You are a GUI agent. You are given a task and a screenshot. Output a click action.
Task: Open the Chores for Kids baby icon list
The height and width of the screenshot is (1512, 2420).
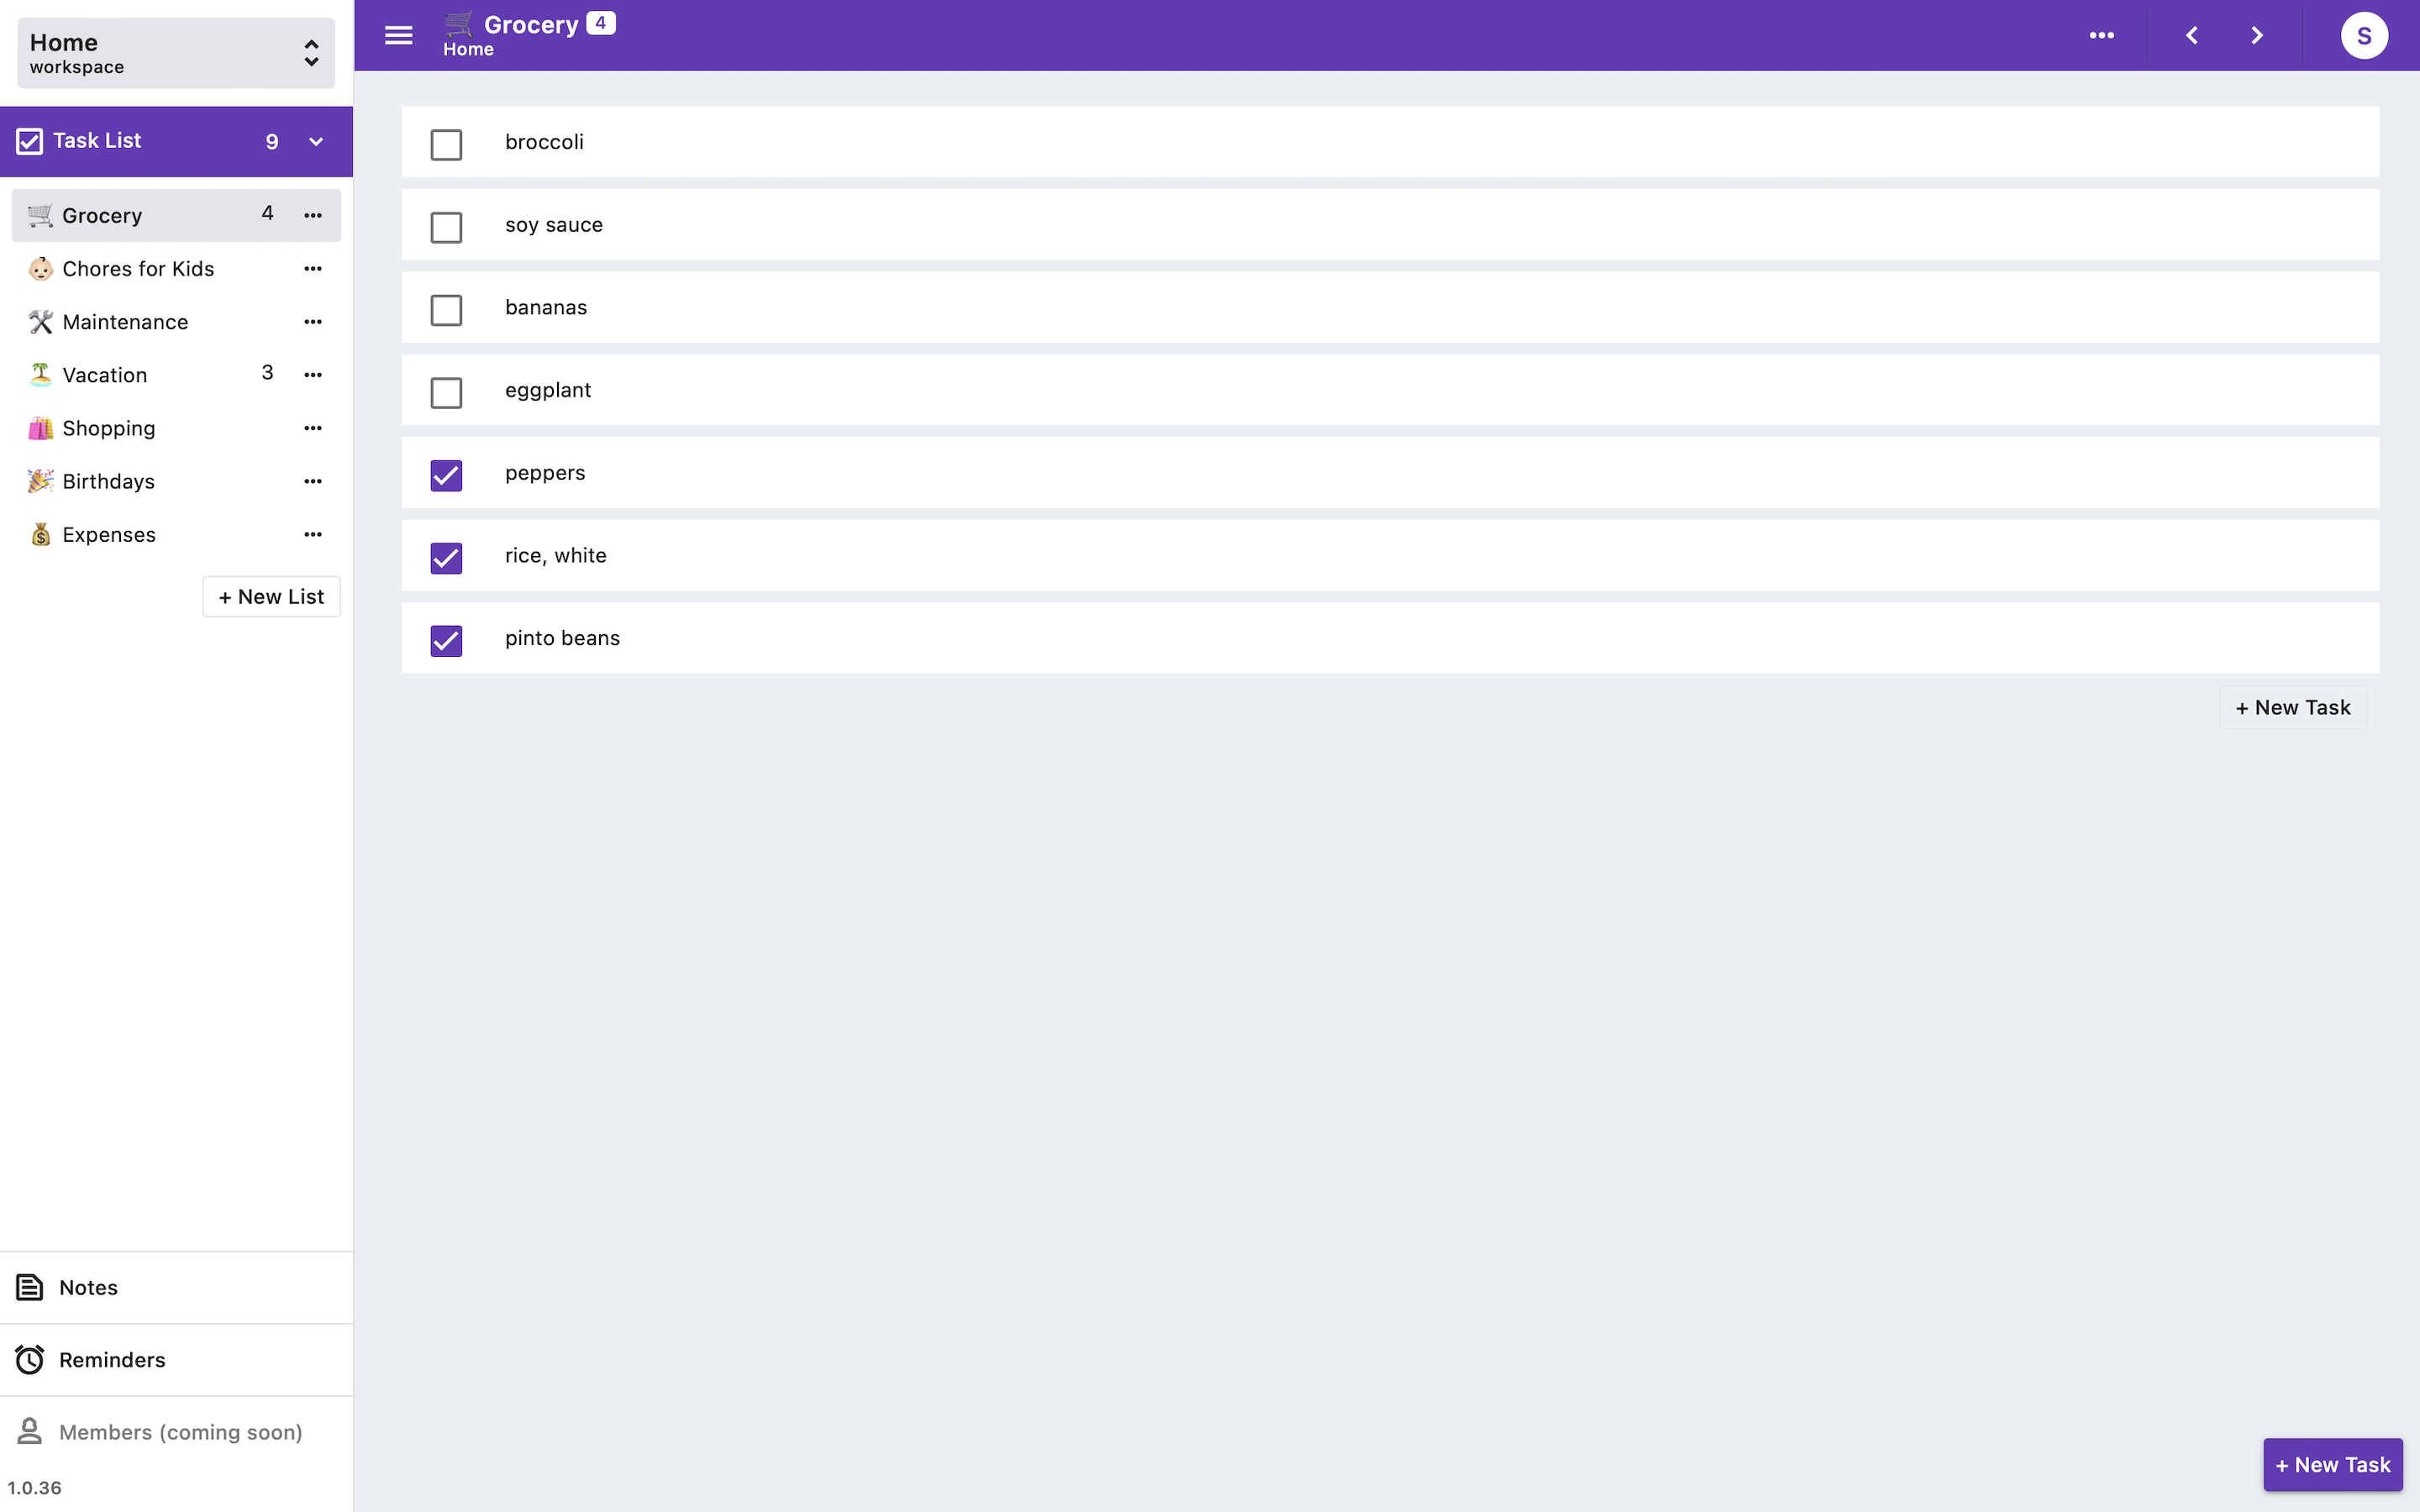(138, 268)
